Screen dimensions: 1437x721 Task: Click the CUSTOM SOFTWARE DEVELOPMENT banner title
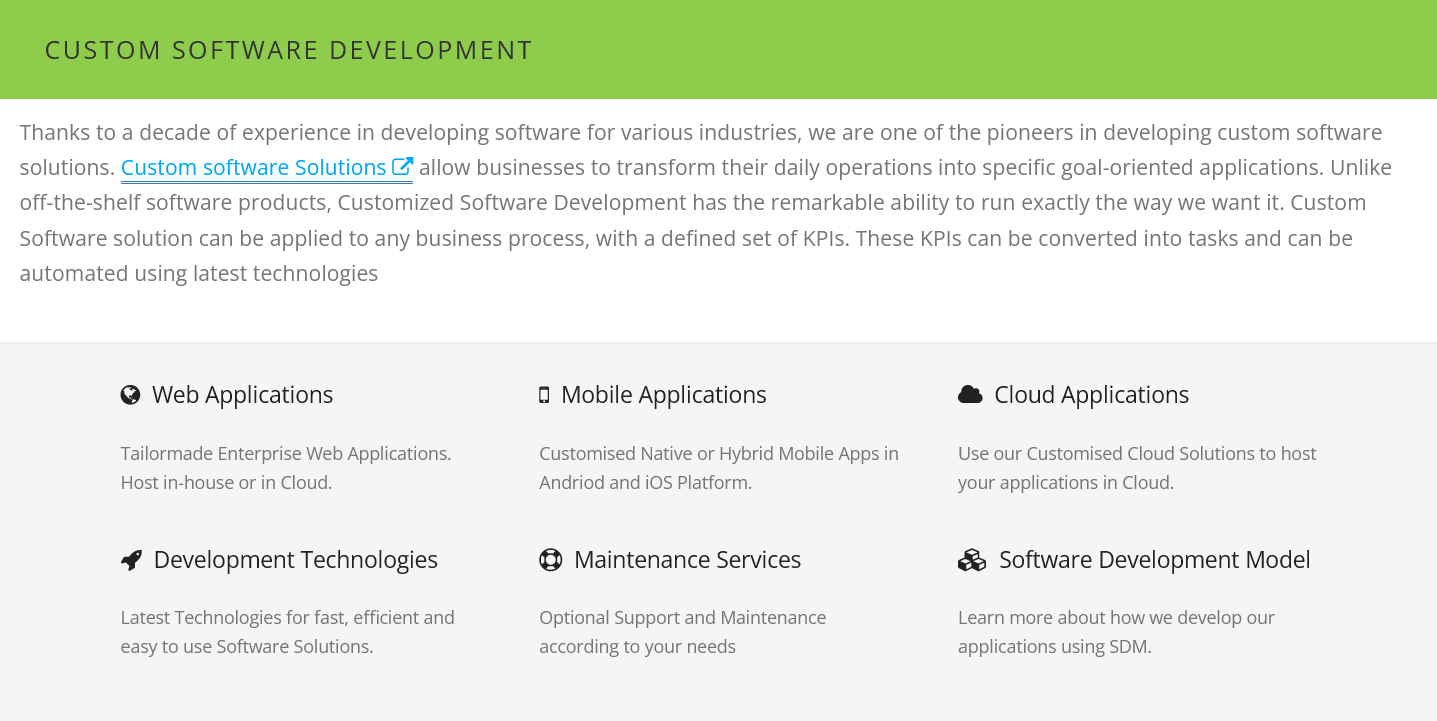point(288,49)
